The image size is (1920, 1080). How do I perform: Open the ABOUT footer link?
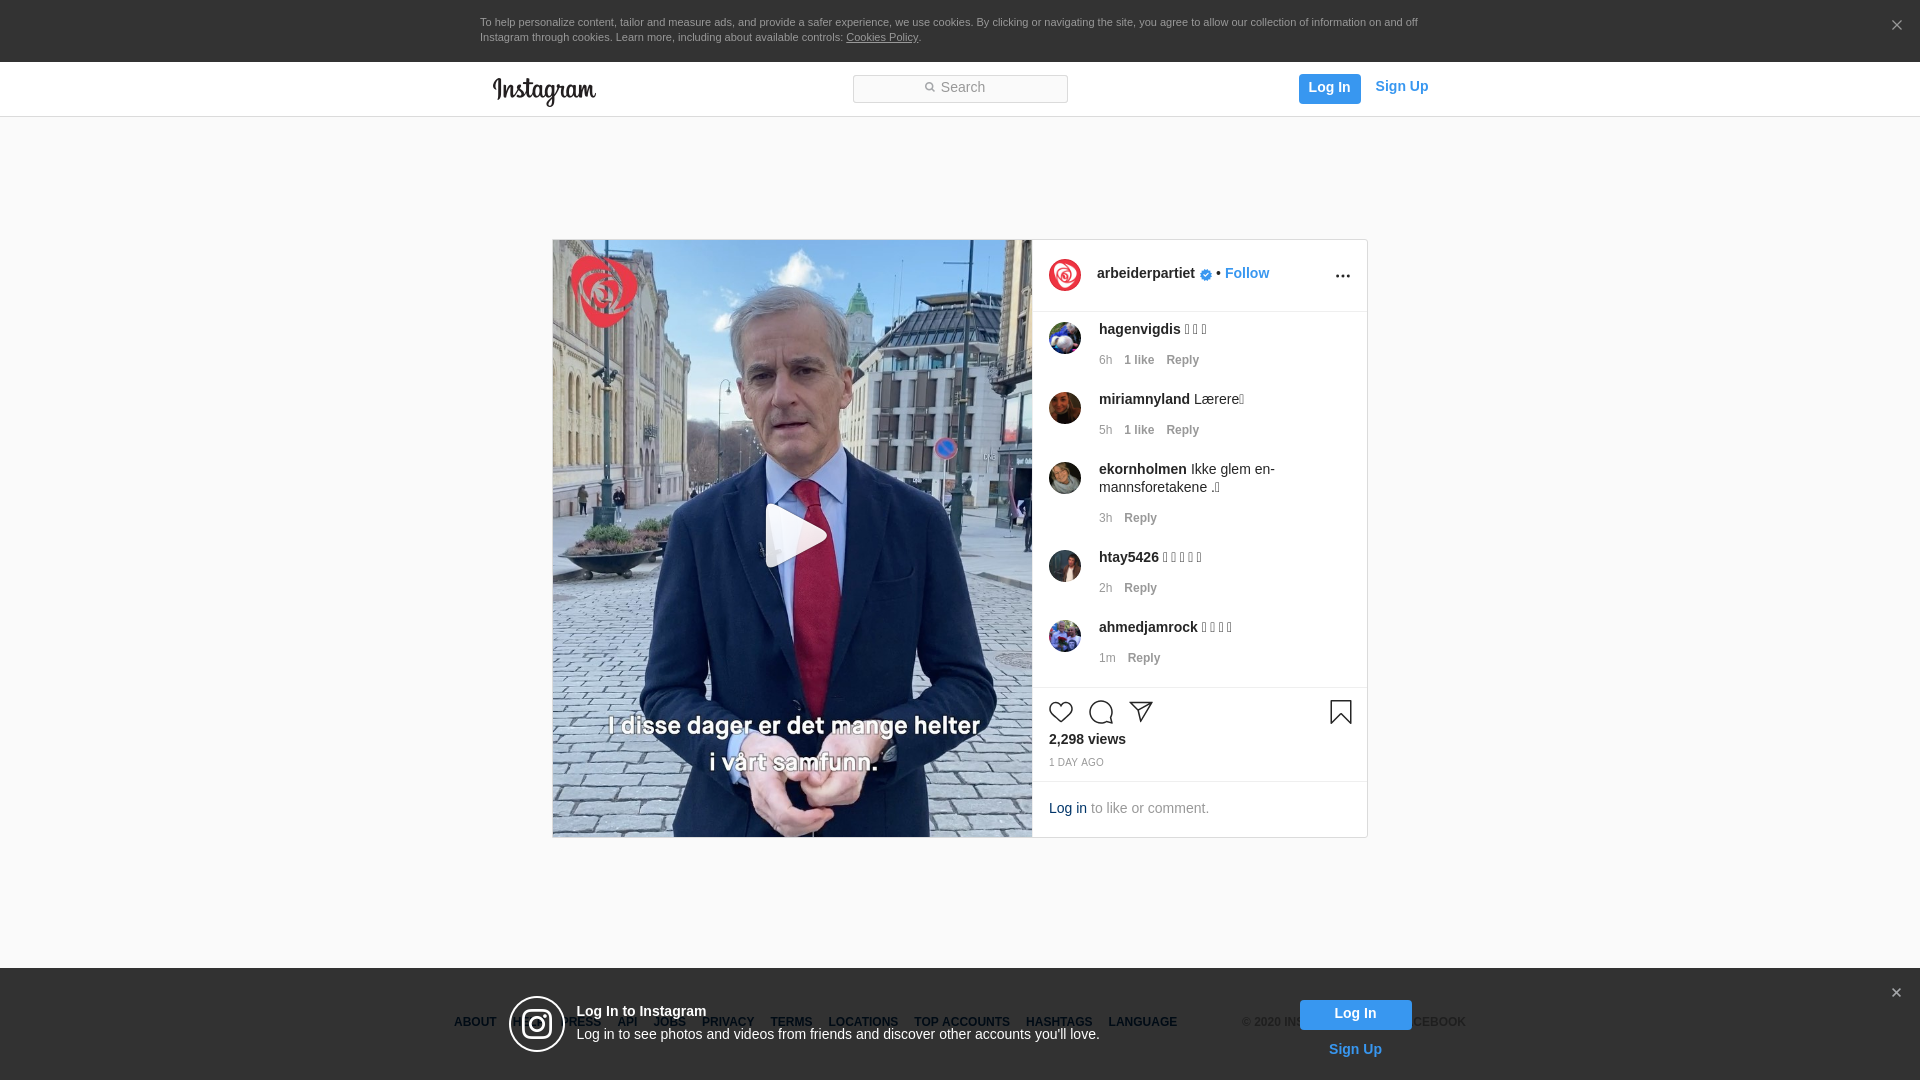point(475,1022)
